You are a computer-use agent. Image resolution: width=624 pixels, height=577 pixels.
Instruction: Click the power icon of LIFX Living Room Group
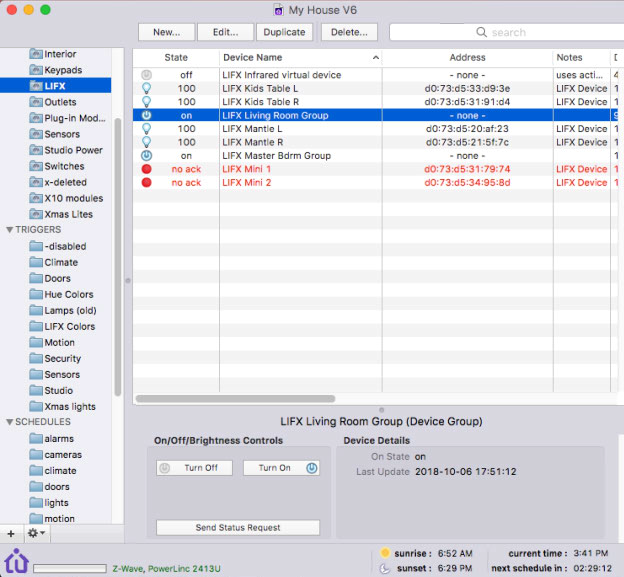tap(146, 115)
